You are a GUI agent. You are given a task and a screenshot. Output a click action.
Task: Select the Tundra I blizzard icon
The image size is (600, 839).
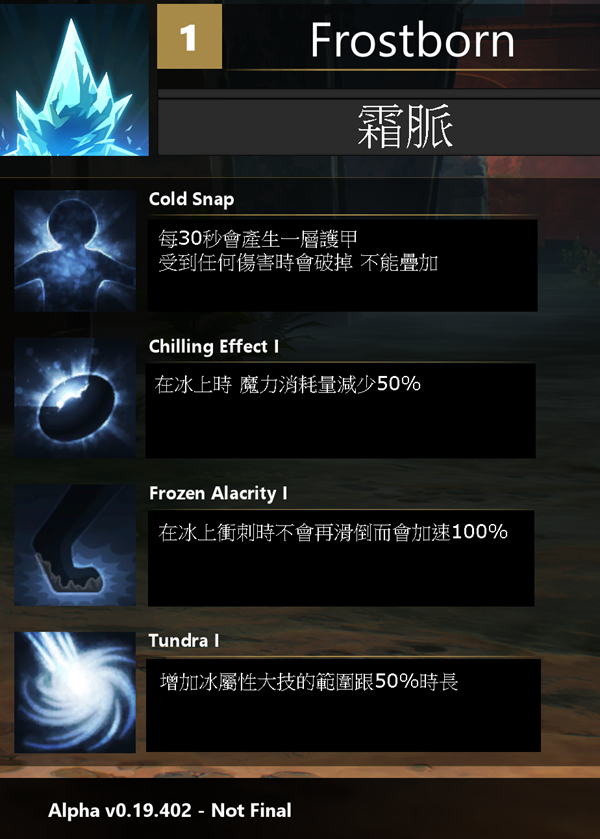click(x=75, y=692)
